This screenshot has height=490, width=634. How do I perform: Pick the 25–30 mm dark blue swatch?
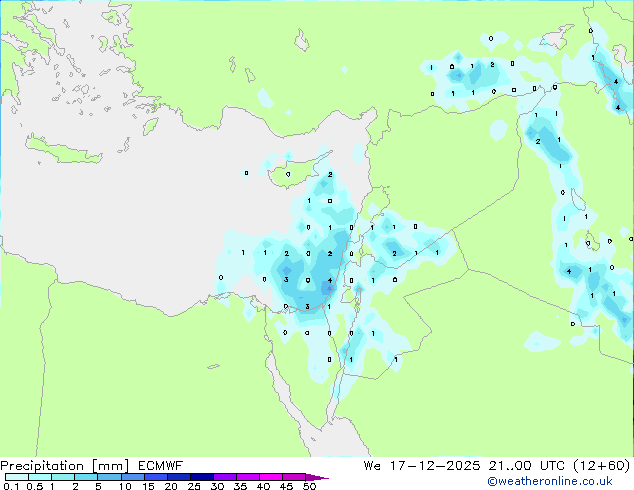tap(202, 477)
